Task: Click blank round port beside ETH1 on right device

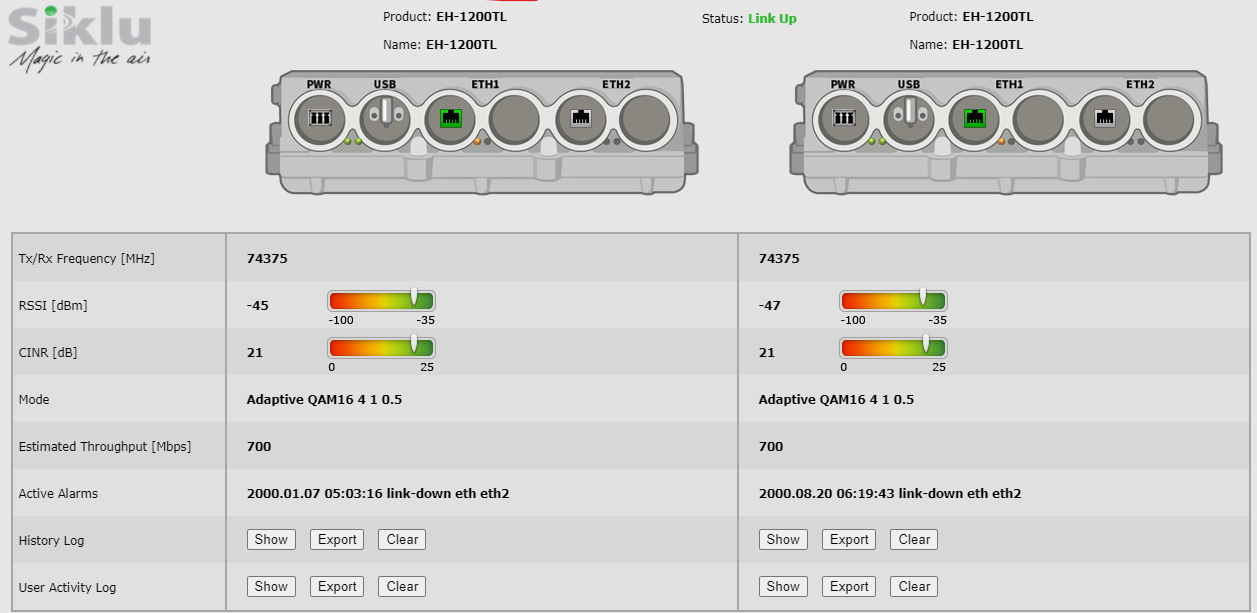Action: pyautogui.click(x=1039, y=118)
